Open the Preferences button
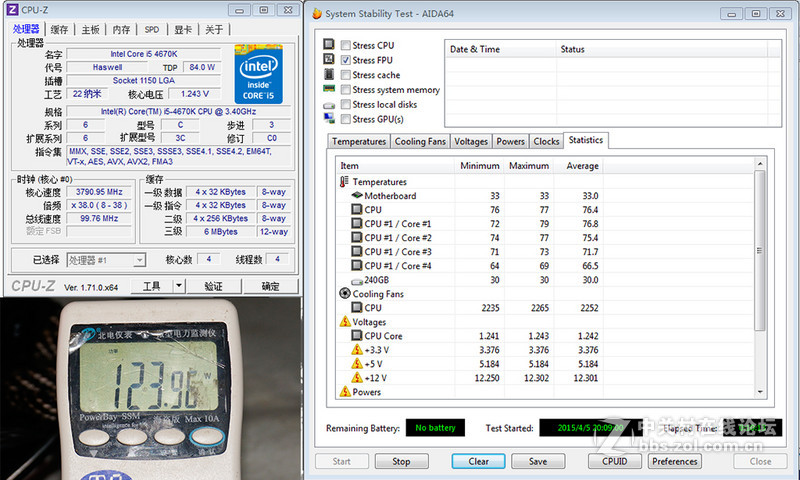Viewport: 800px width, 480px height. click(x=675, y=461)
